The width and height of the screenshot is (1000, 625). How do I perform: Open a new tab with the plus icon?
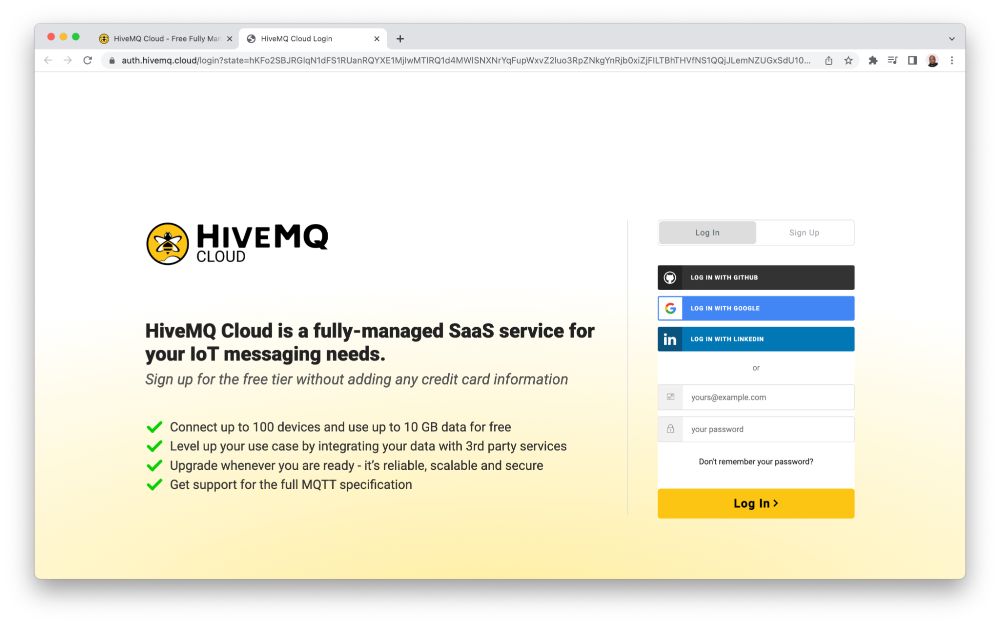[x=400, y=39]
